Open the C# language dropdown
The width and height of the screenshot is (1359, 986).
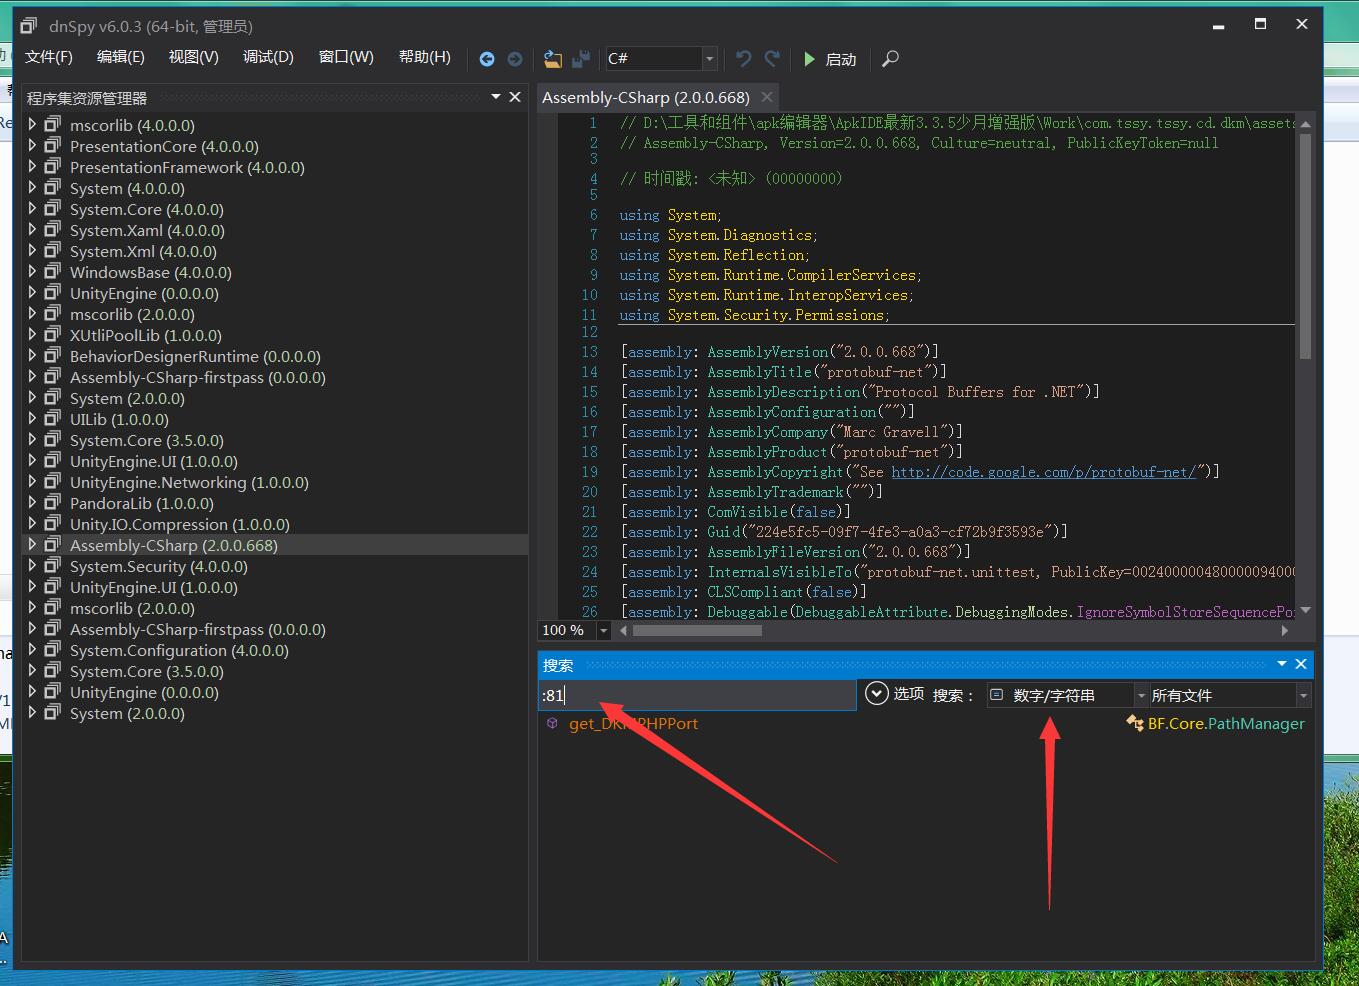pyautogui.click(x=709, y=59)
